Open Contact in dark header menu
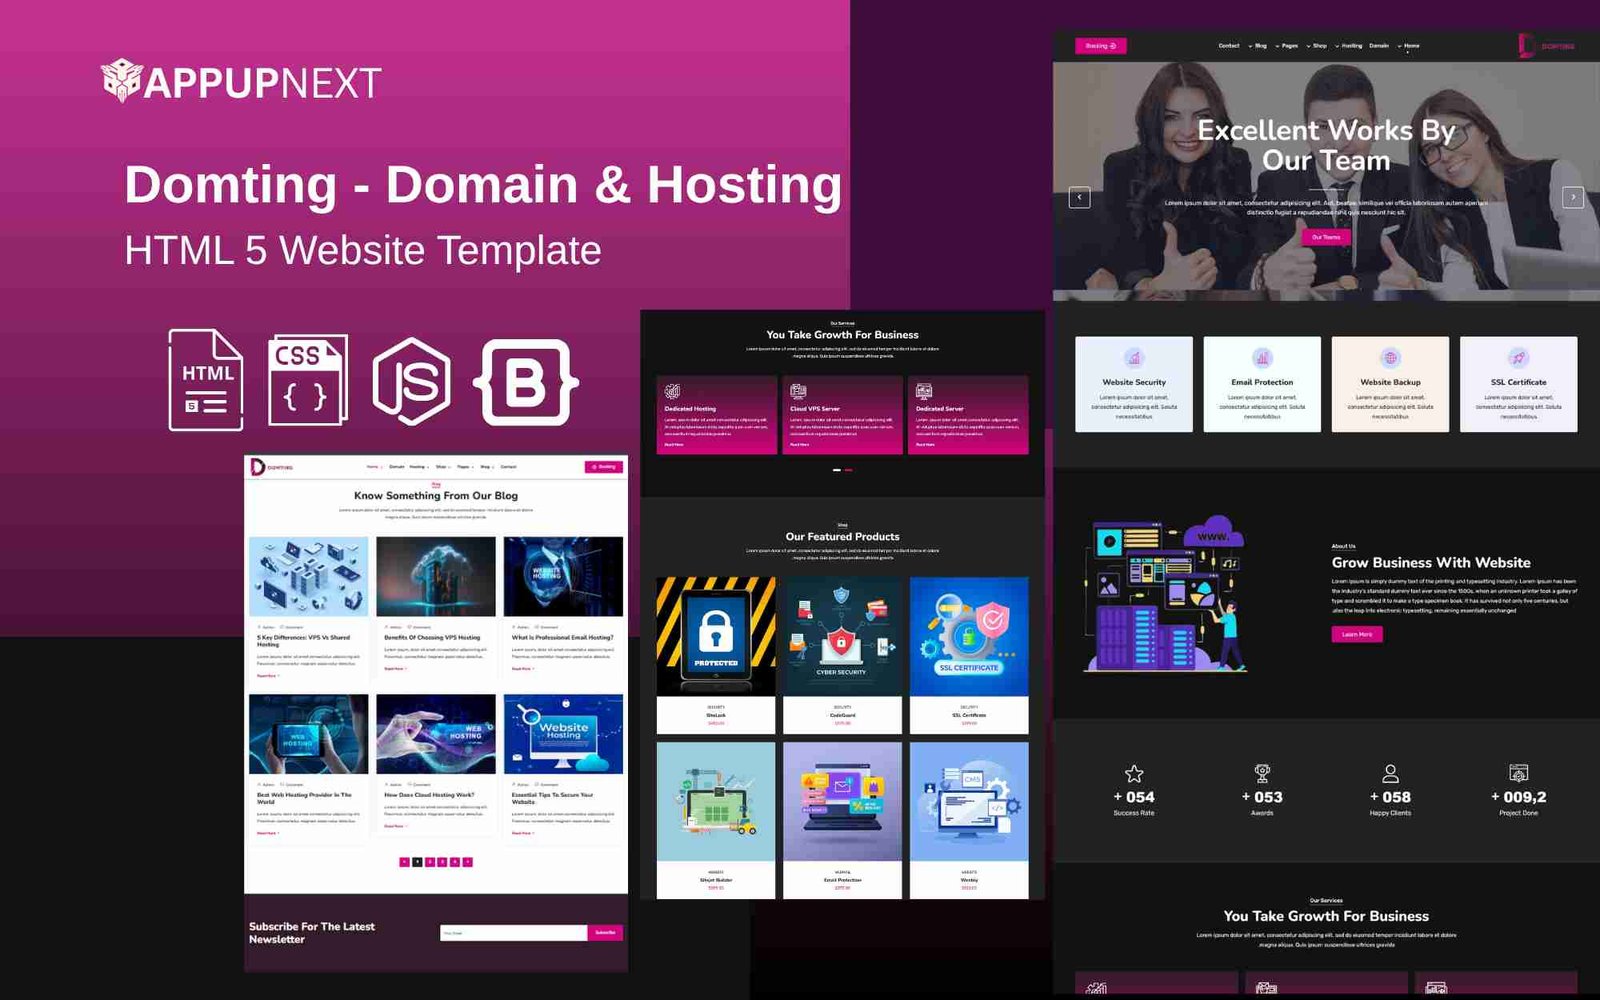This screenshot has width=1600, height=1000. [1229, 46]
